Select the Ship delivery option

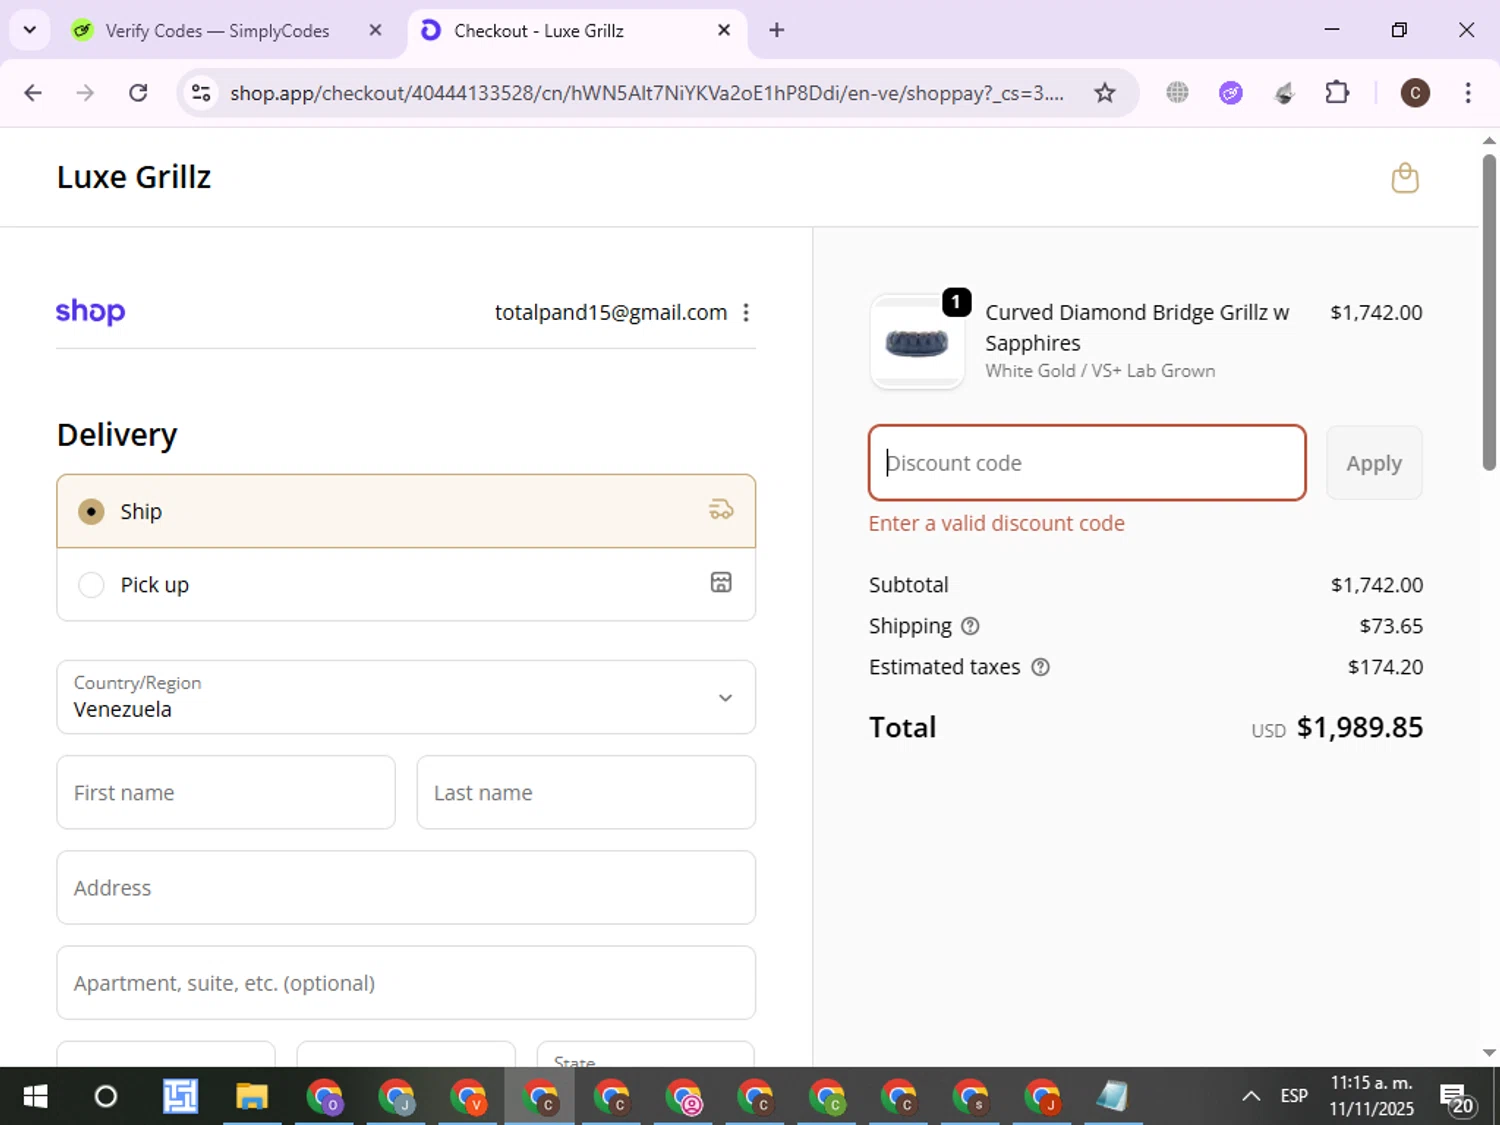(406, 511)
